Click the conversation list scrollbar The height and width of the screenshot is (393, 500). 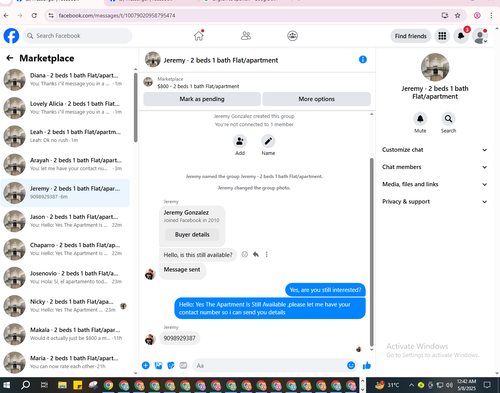coord(135,107)
